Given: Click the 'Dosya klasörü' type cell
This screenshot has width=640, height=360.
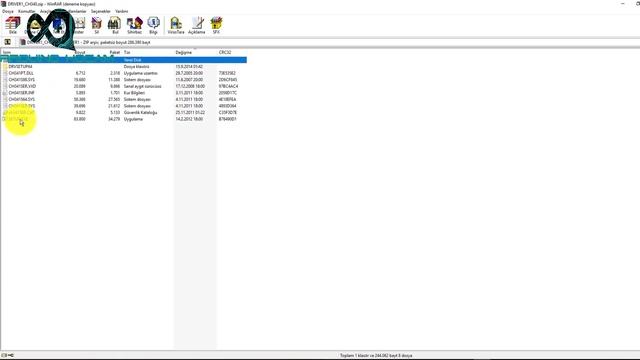Looking at the screenshot, I should tap(136, 67).
